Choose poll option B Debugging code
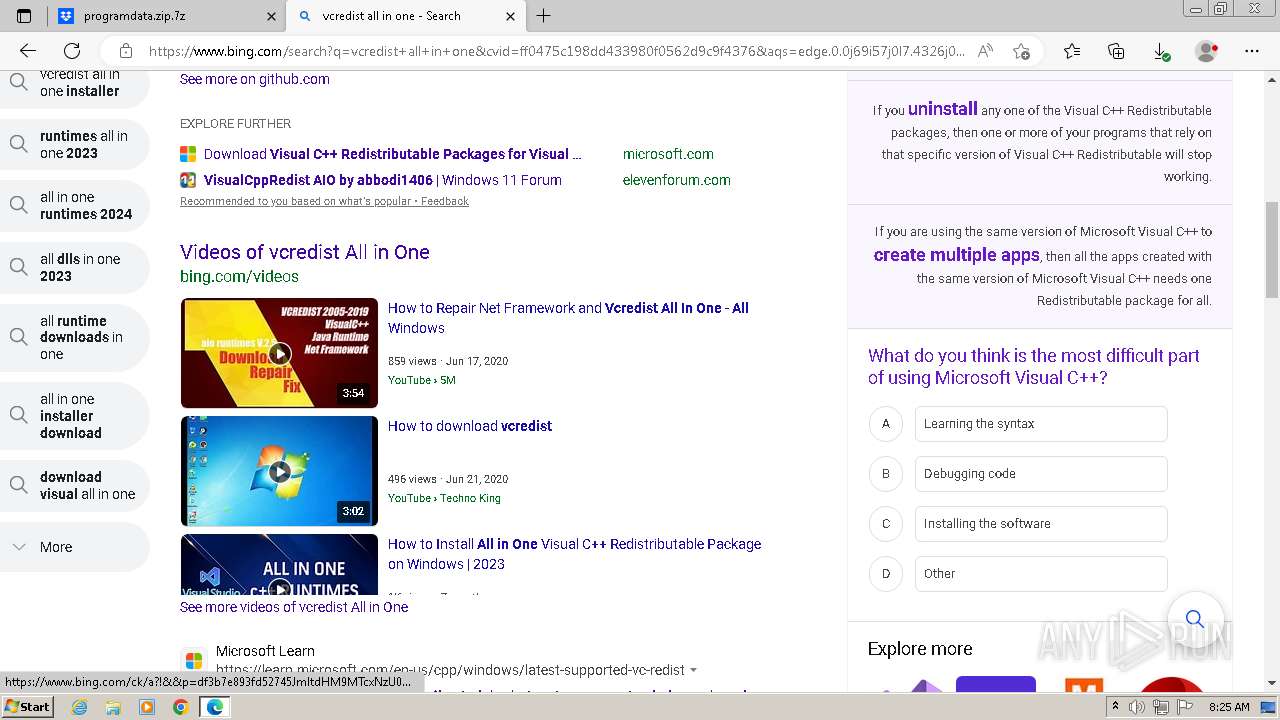The image size is (1280, 720). click(x=1041, y=474)
